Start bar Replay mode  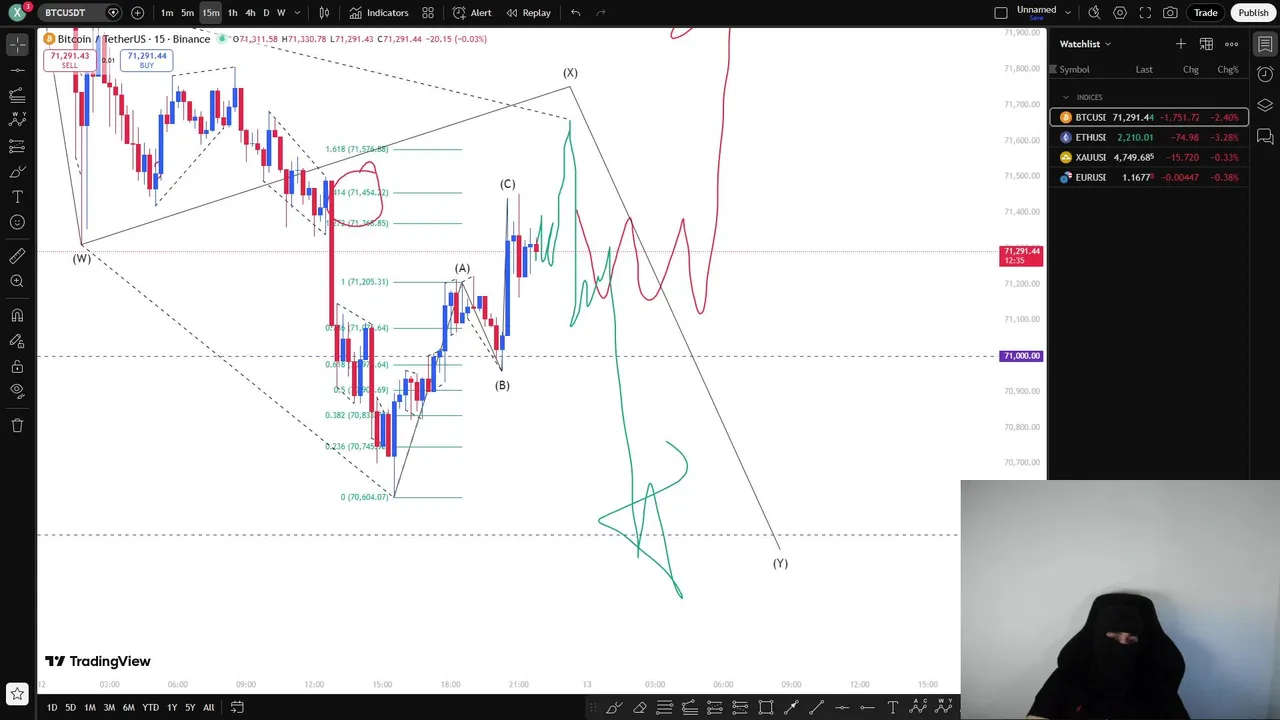pyautogui.click(x=528, y=13)
